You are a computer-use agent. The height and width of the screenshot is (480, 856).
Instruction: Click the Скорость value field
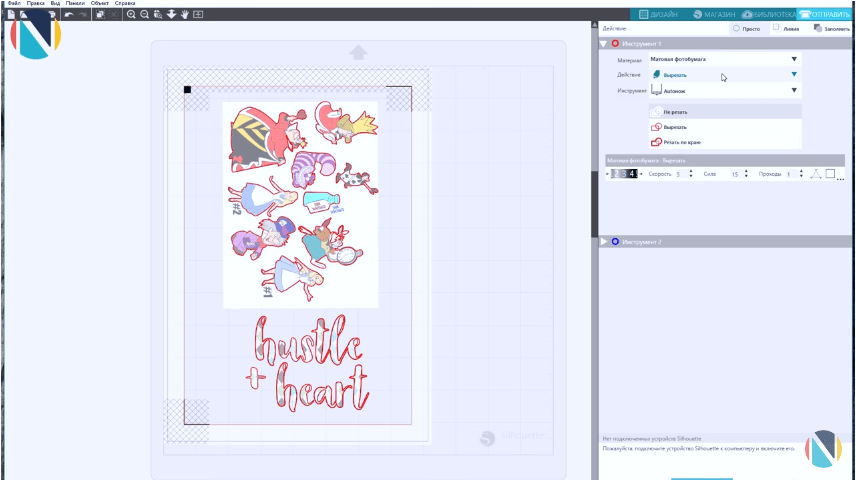(681, 174)
